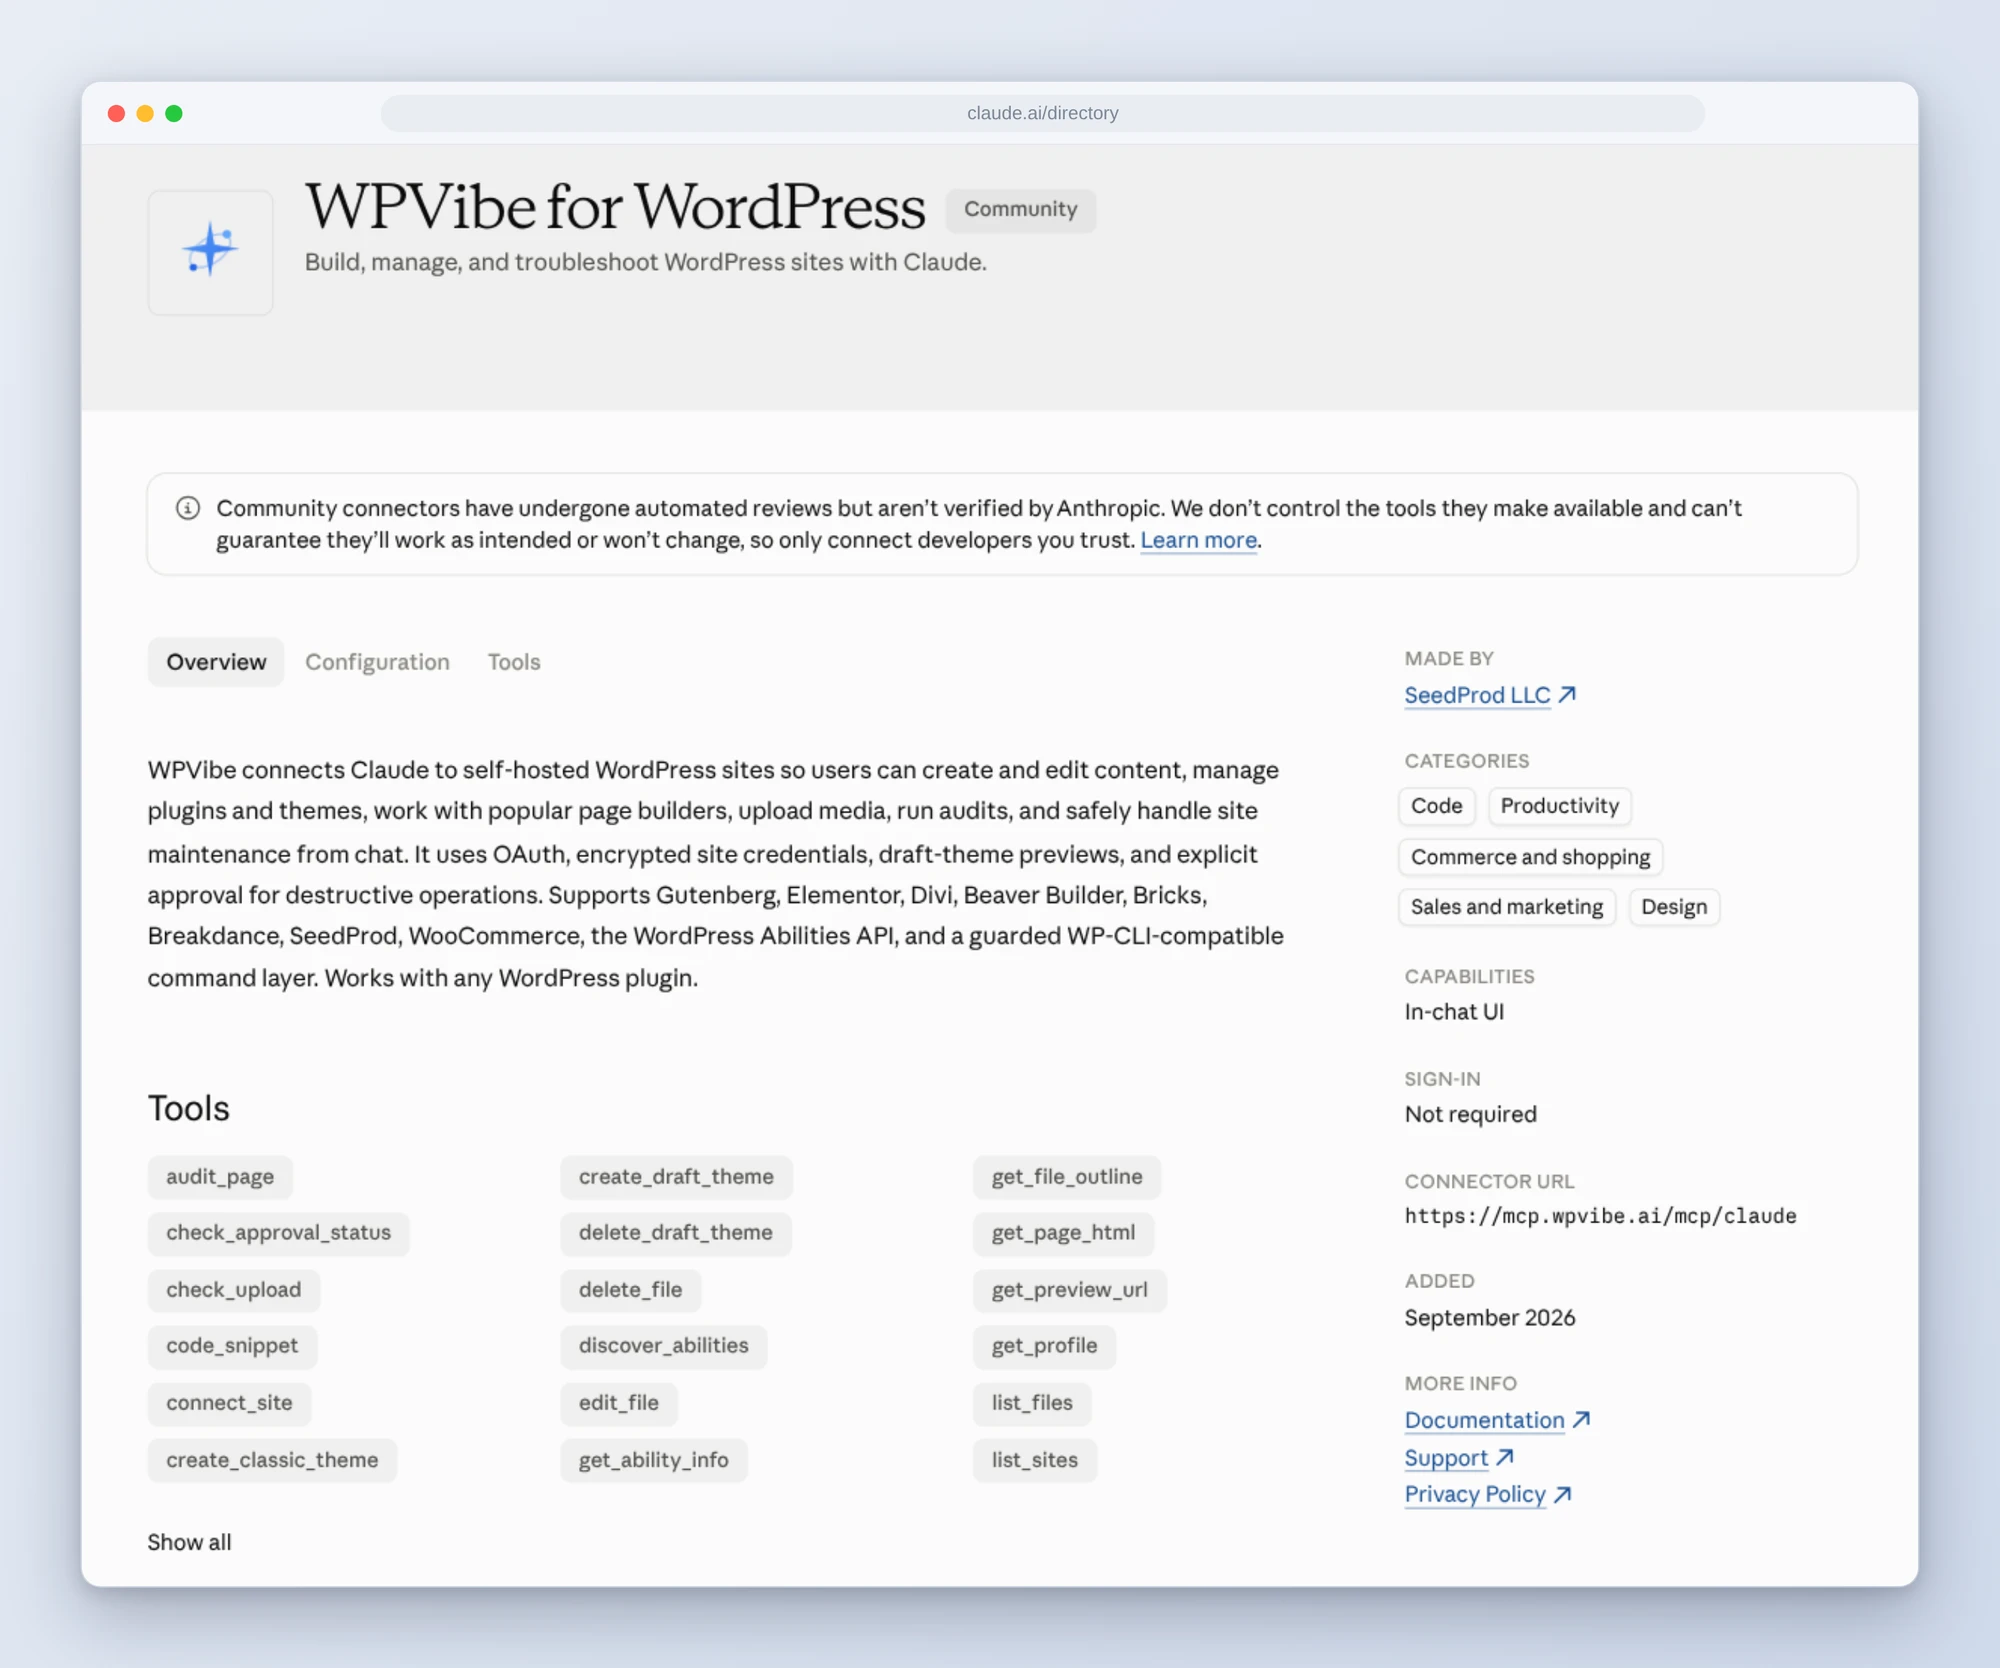
Task: Follow the Learn more link
Action: pos(1198,540)
